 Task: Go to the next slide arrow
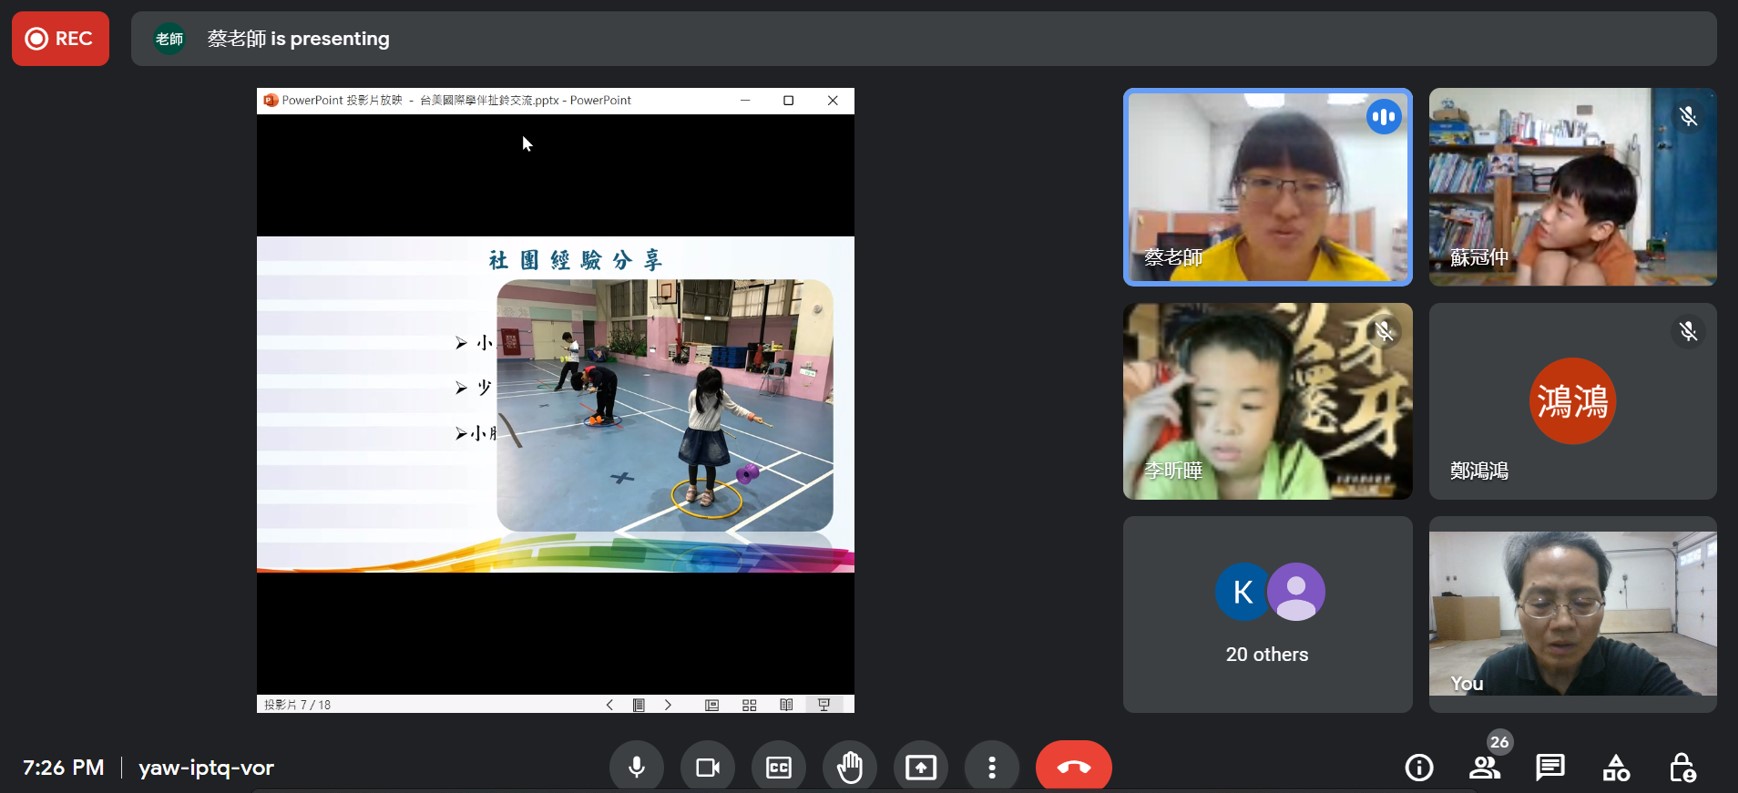(668, 705)
